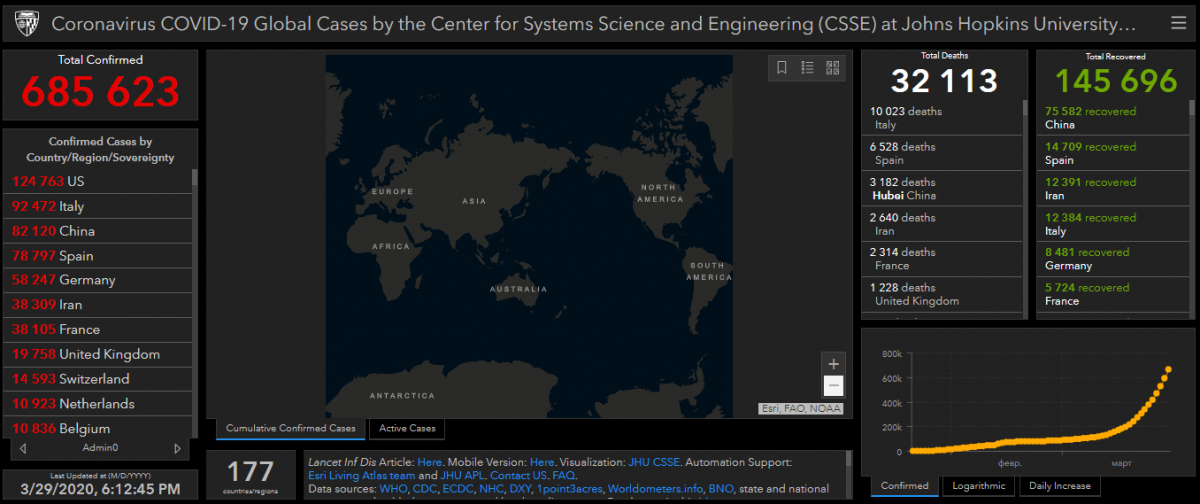The height and width of the screenshot is (504, 1200).
Task: Click the 6 528 deaths Spain entry
Action: pos(941,153)
